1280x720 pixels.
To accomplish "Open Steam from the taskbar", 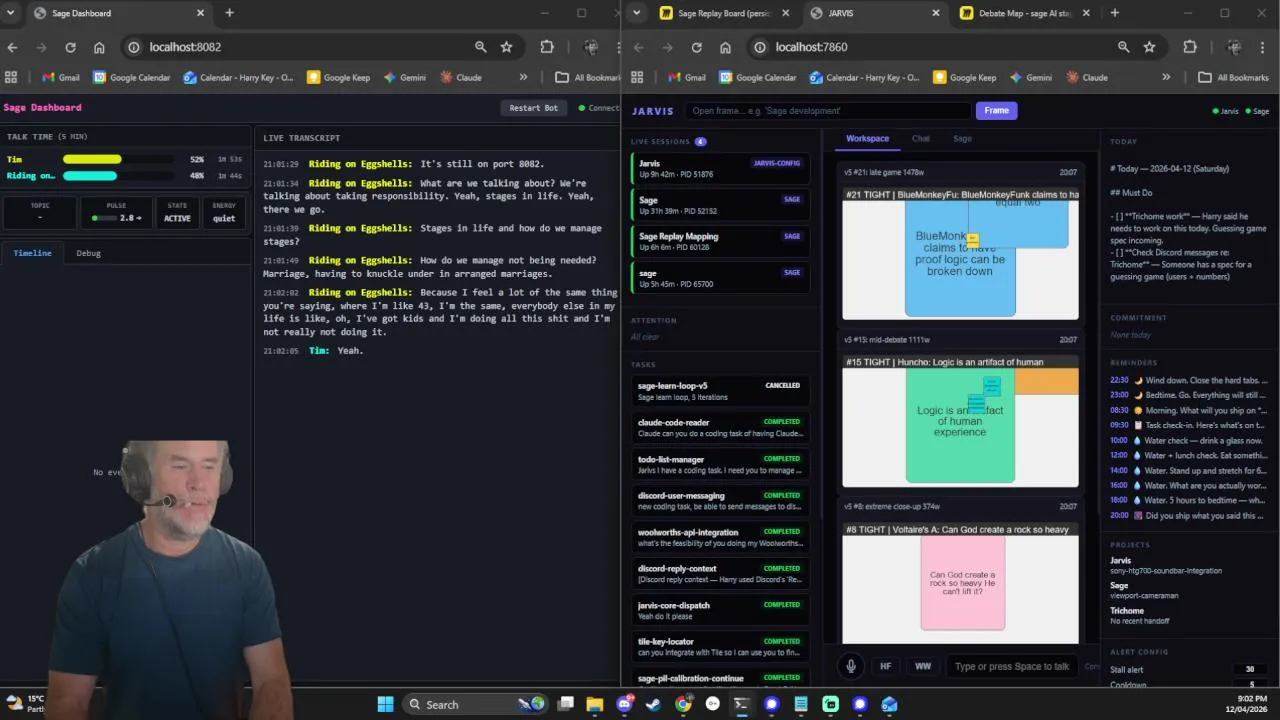I will tap(653, 704).
